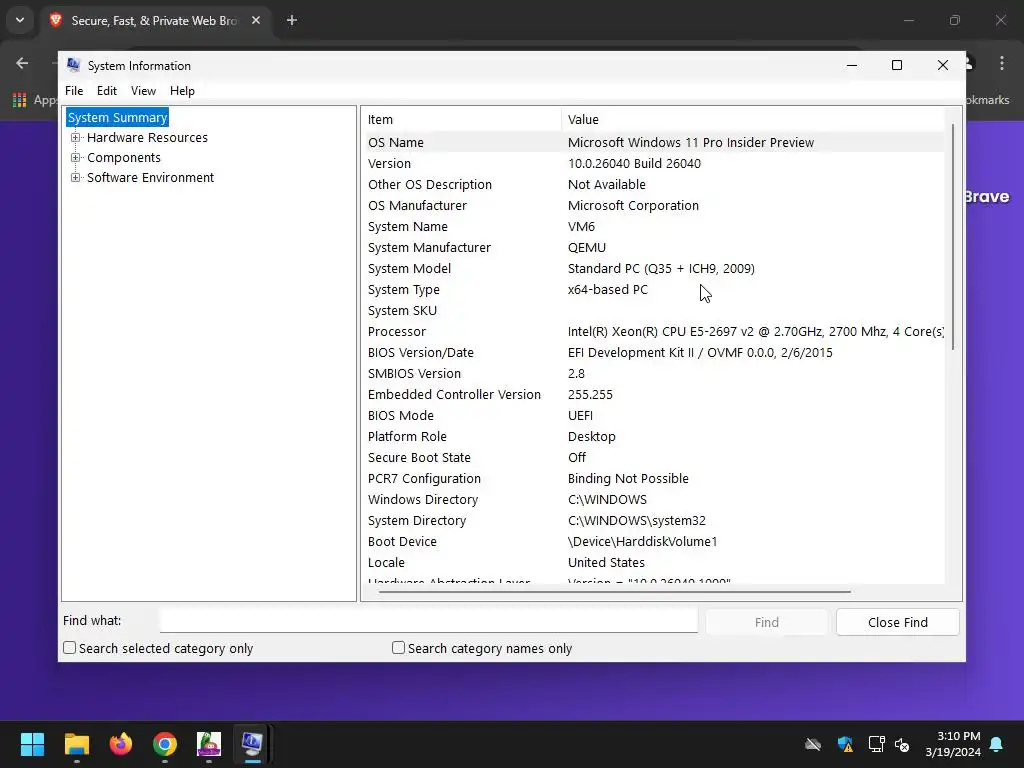This screenshot has height=768, width=1024.
Task: Click the network display tray icon
Action: pyautogui.click(x=876, y=744)
